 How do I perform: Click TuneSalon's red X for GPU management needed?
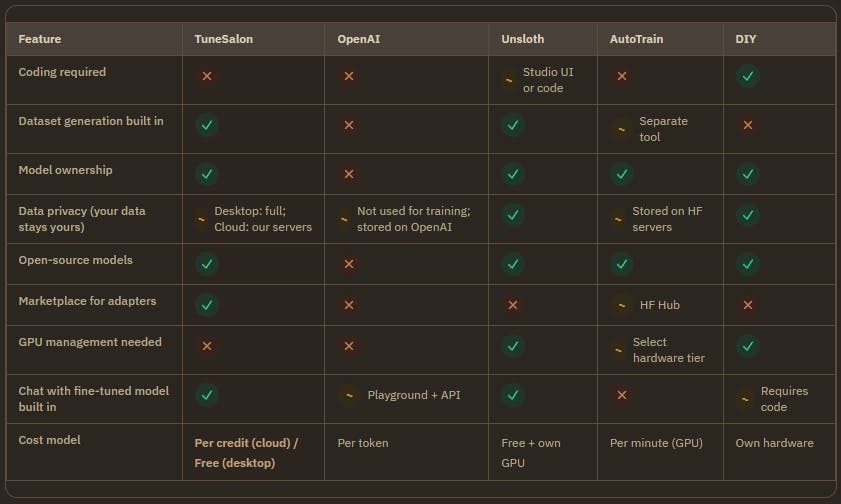click(207, 346)
